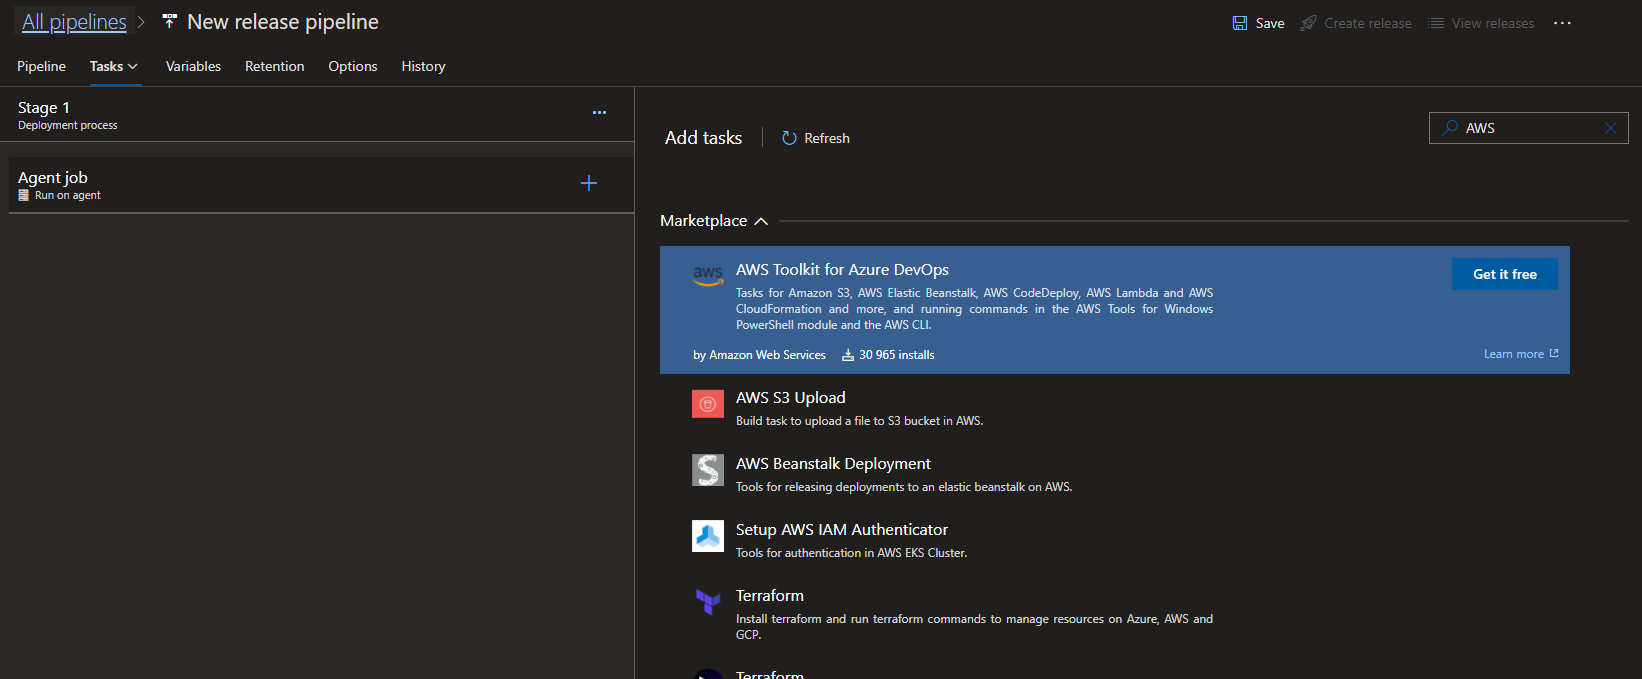Click the Get it free button
Image resolution: width=1642 pixels, height=679 pixels.
coord(1504,274)
